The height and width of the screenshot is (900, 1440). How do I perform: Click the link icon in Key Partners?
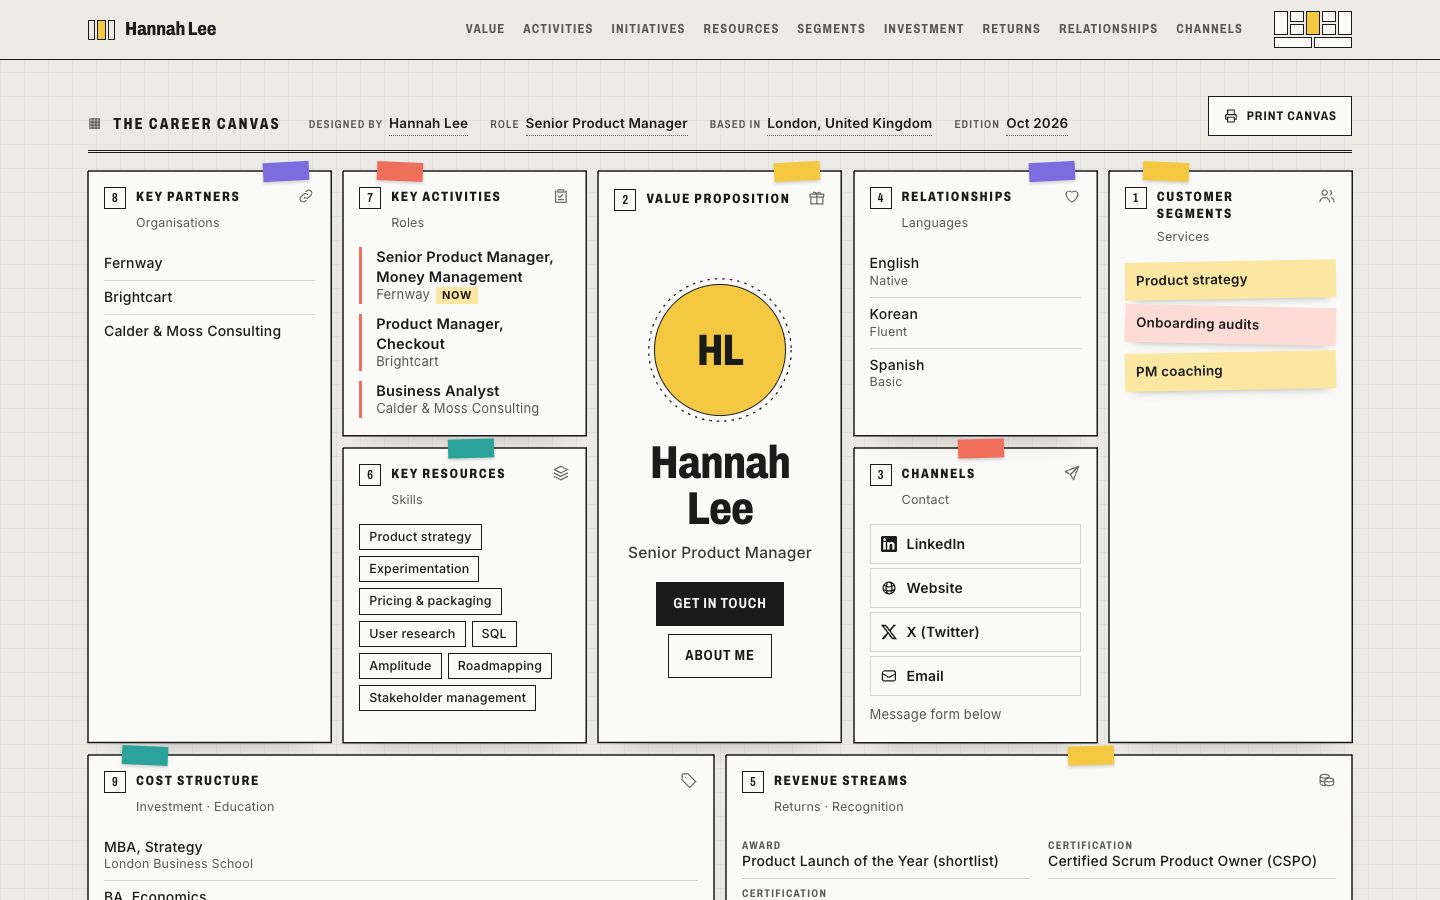pyautogui.click(x=306, y=196)
